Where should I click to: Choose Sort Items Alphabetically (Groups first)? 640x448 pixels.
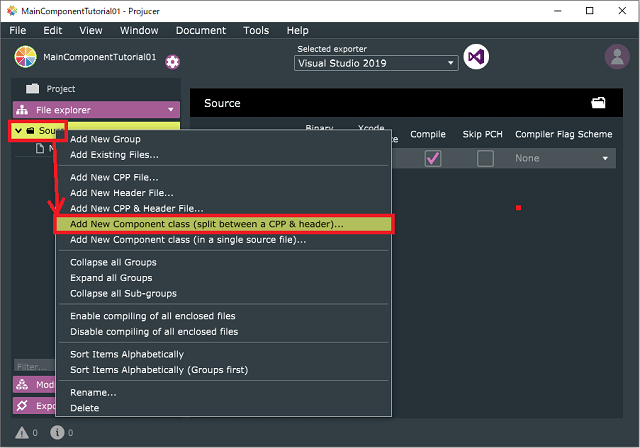click(x=223, y=370)
